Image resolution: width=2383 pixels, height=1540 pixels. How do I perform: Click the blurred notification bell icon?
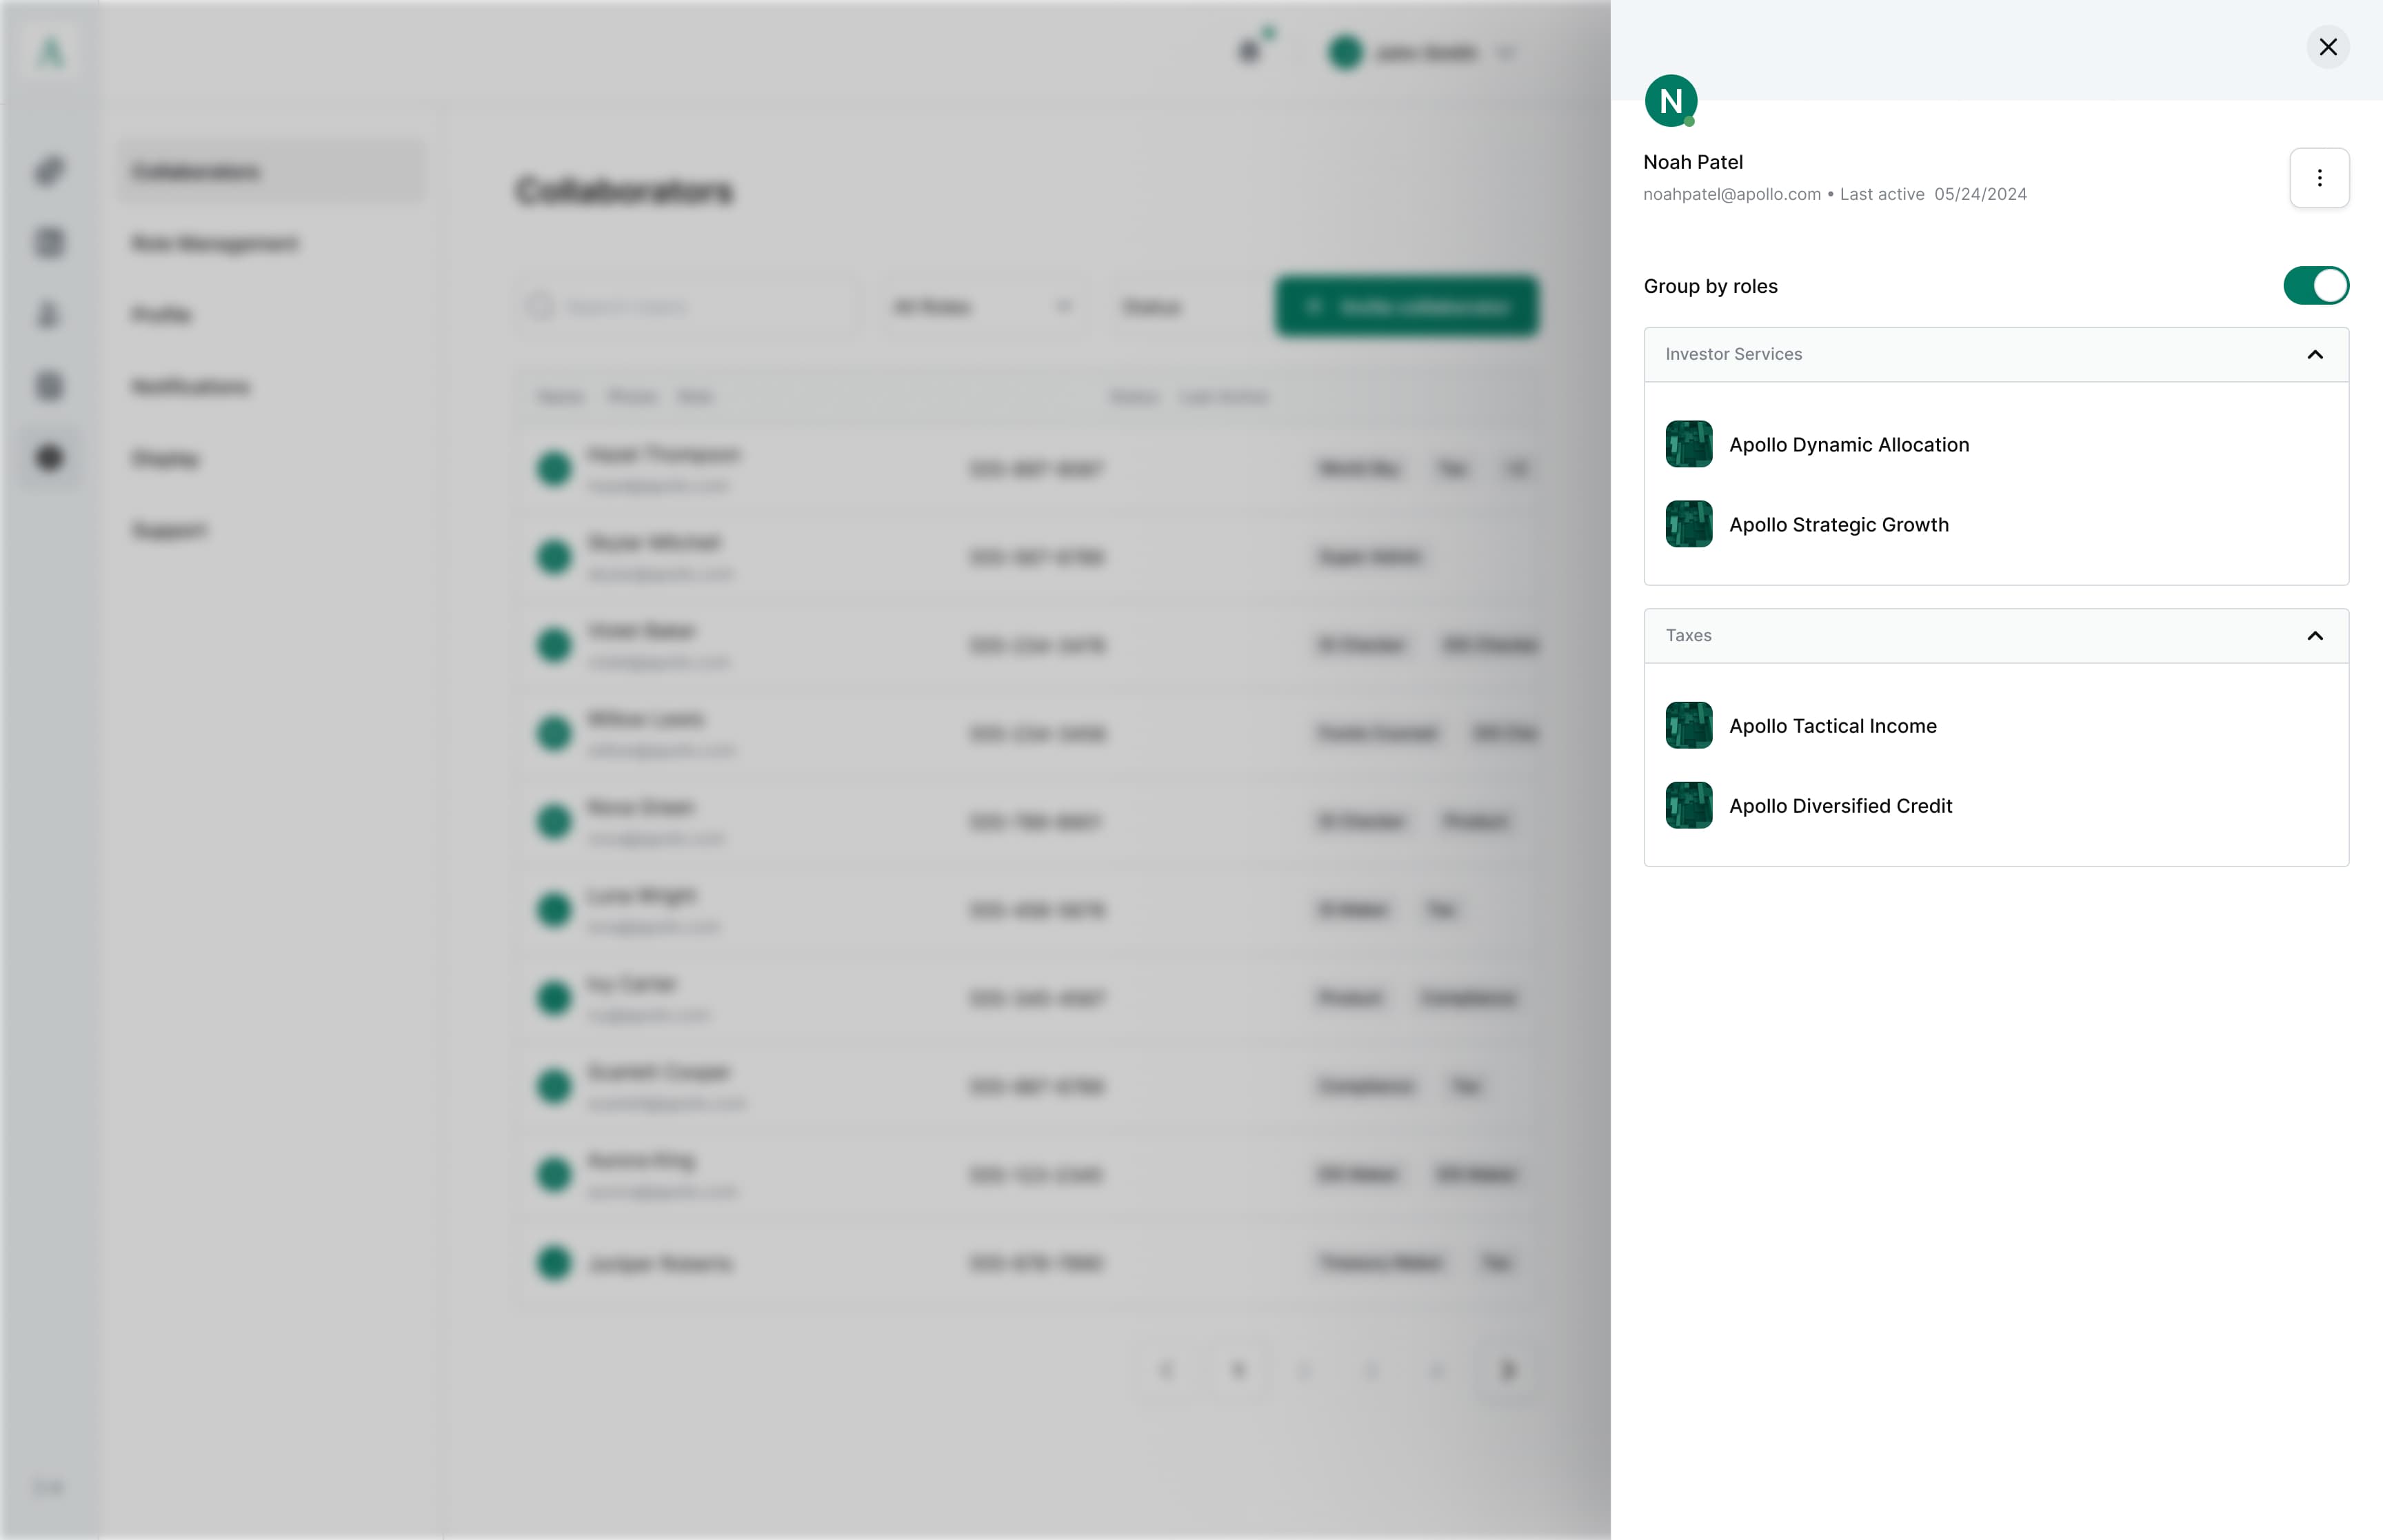tap(1249, 51)
